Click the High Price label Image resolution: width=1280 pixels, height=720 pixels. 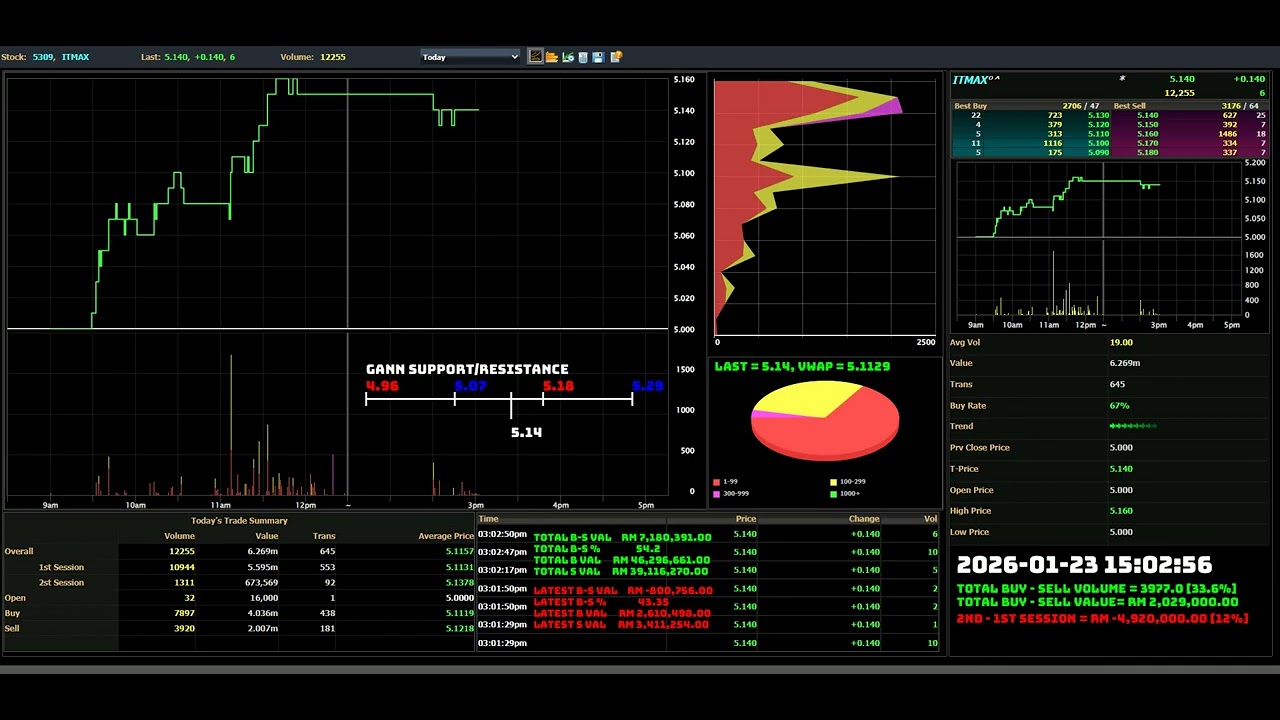pos(970,510)
